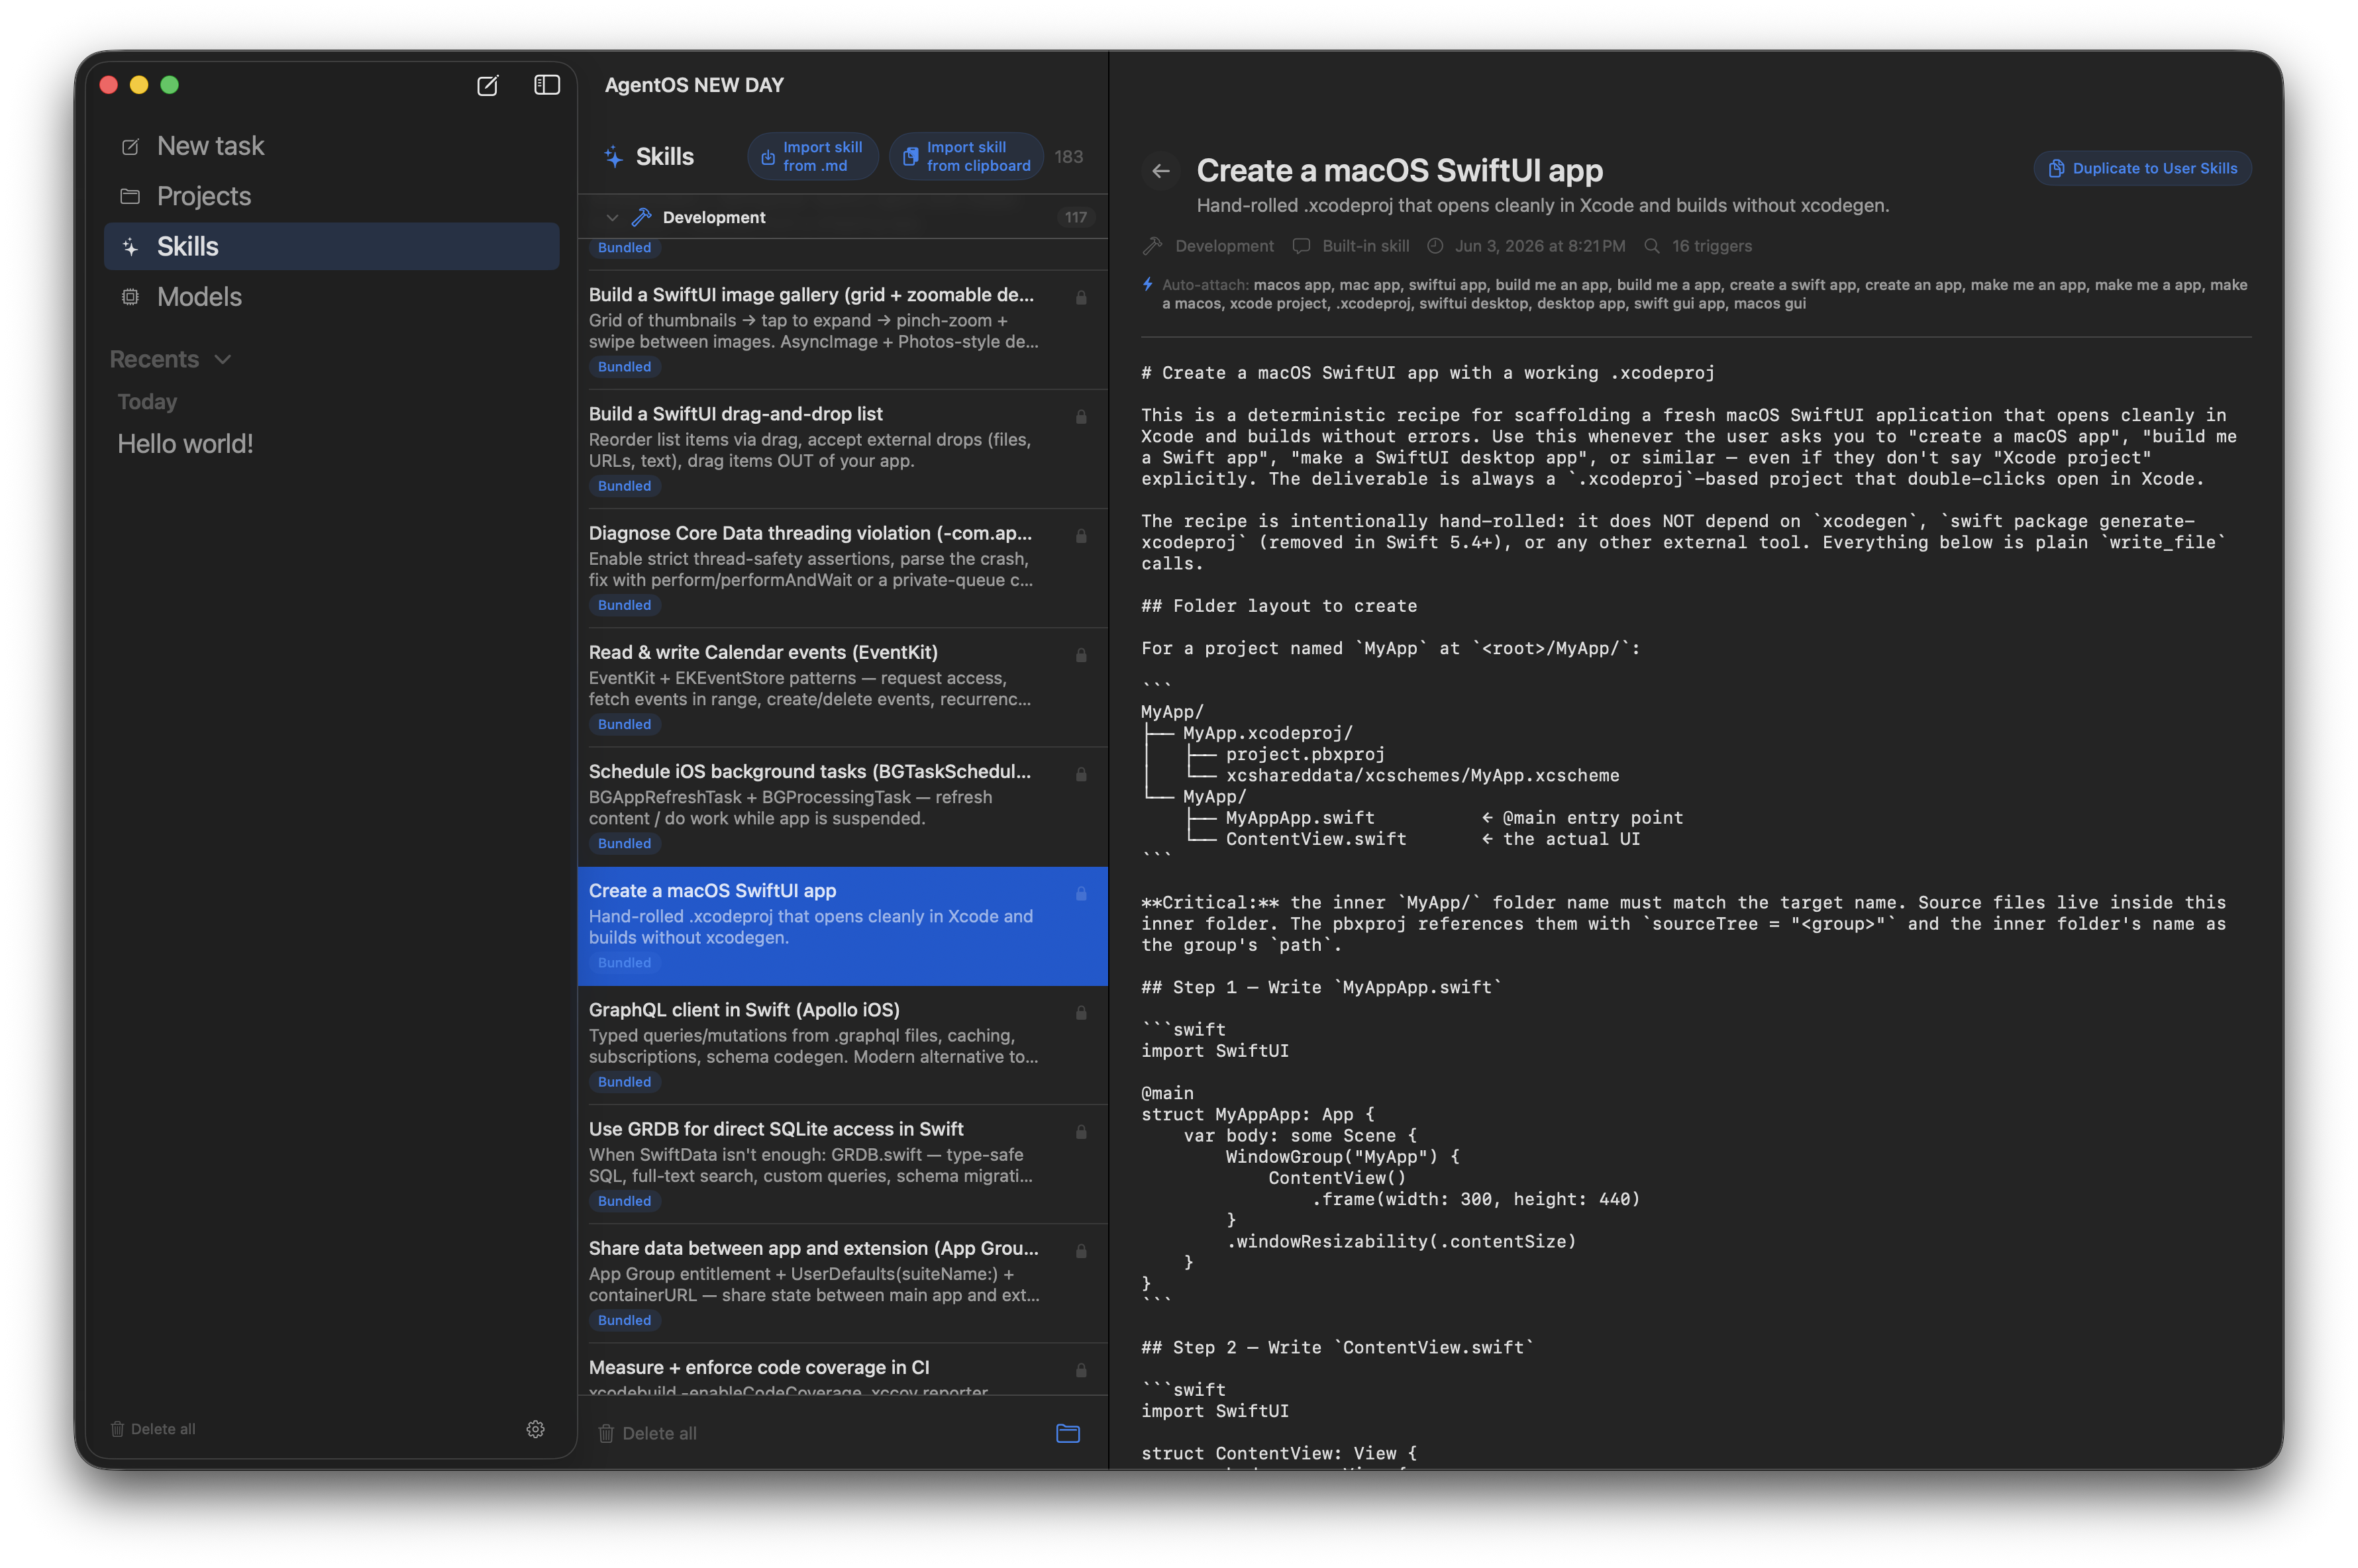Click the 117 Development count badge
The image size is (2358, 1568).
[x=1075, y=217]
